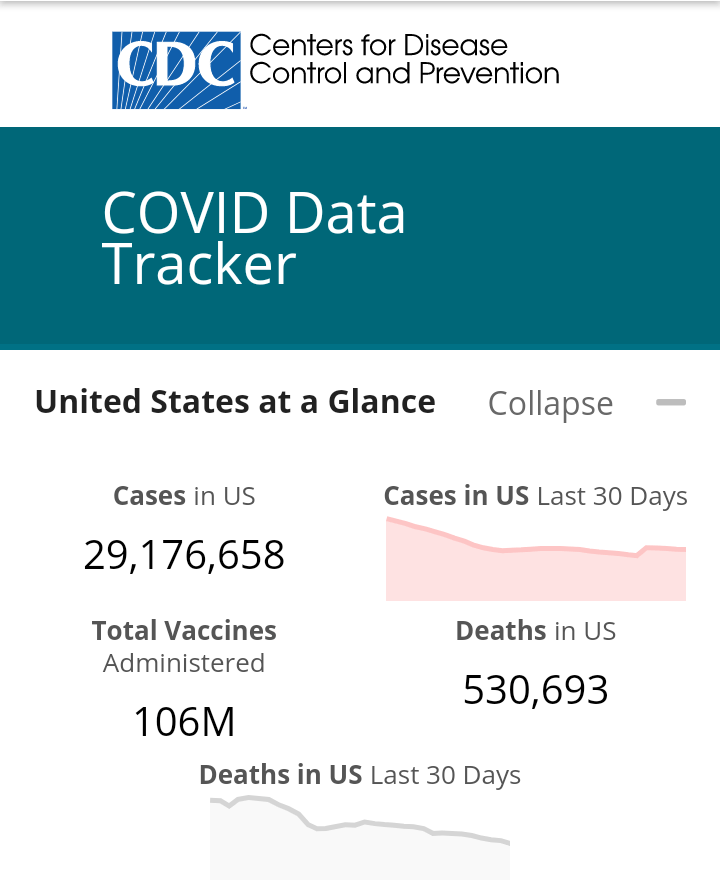Click the bold Deaths in US chart heading

(x=280, y=775)
